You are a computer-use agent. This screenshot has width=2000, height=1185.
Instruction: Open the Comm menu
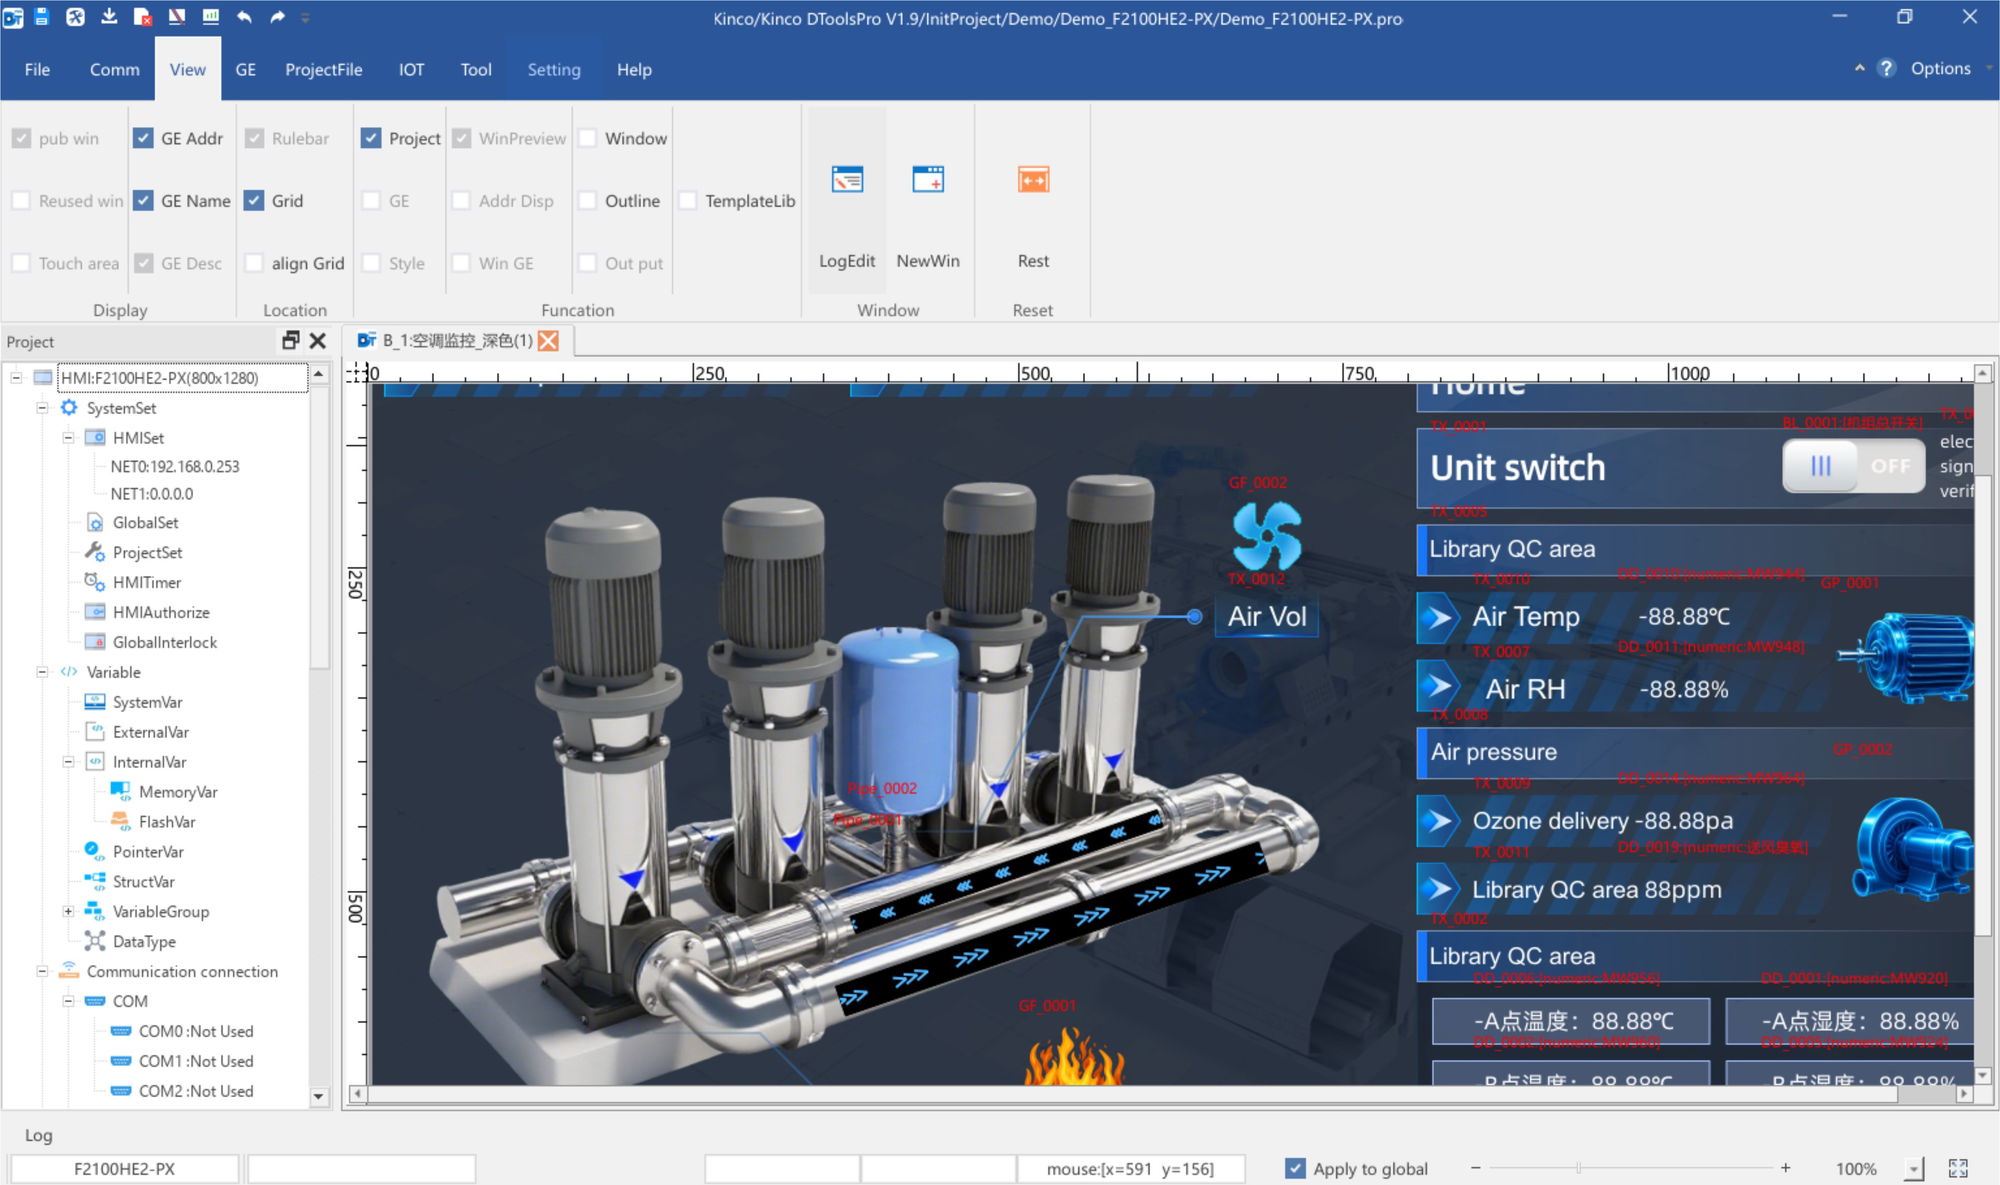pyautogui.click(x=113, y=69)
